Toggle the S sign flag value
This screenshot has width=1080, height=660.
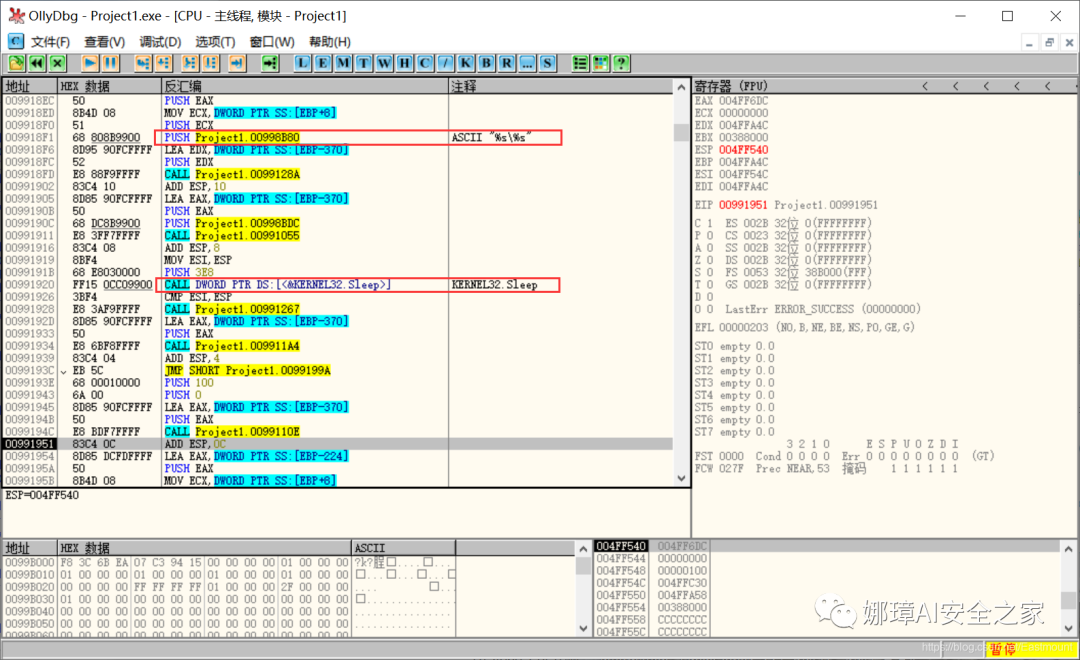710,272
